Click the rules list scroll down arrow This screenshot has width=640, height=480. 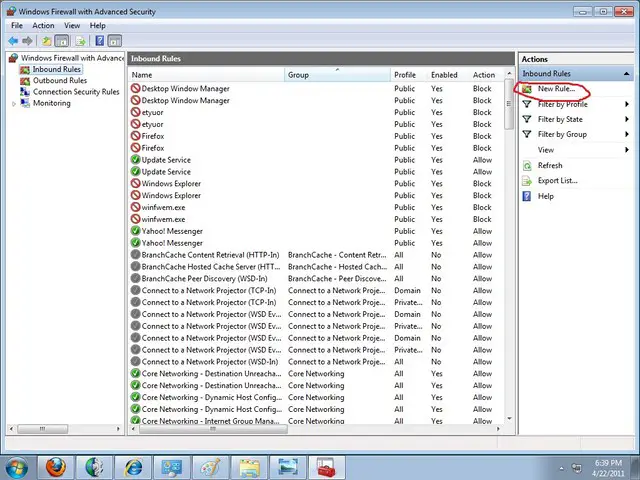click(509, 419)
